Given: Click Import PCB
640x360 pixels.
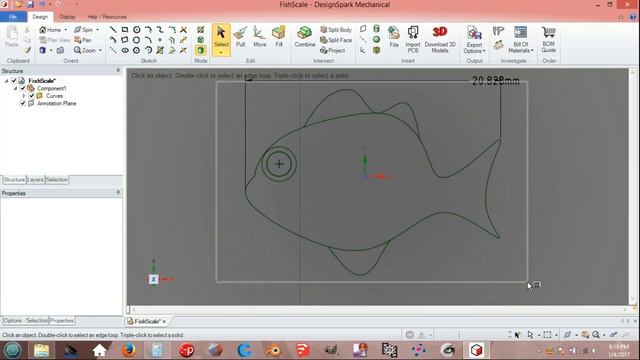Looking at the screenshot, I should [413, 39].
